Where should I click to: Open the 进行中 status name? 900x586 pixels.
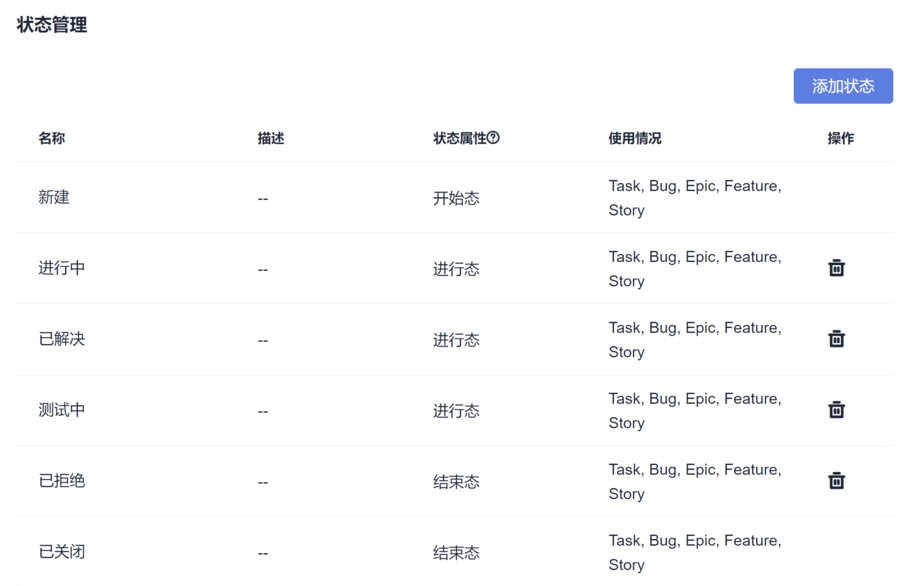point(62,269)
